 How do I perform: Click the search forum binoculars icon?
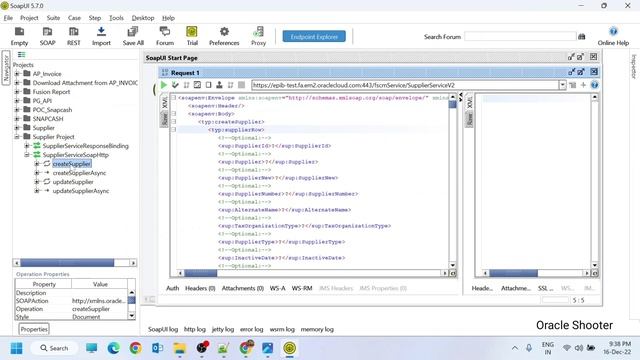(582, 37)
